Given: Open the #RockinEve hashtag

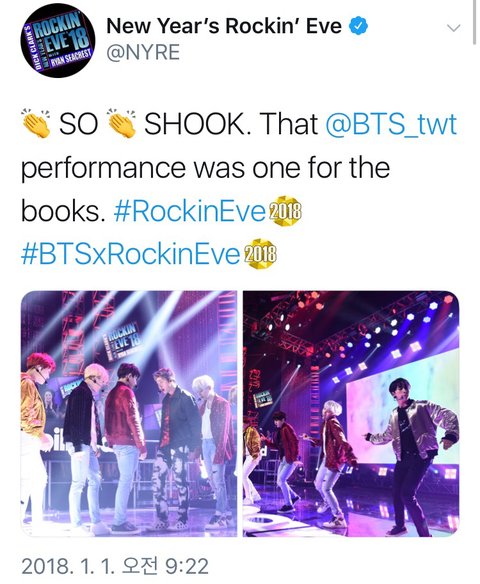Looking at the screenshot, I should pos(190,211).
